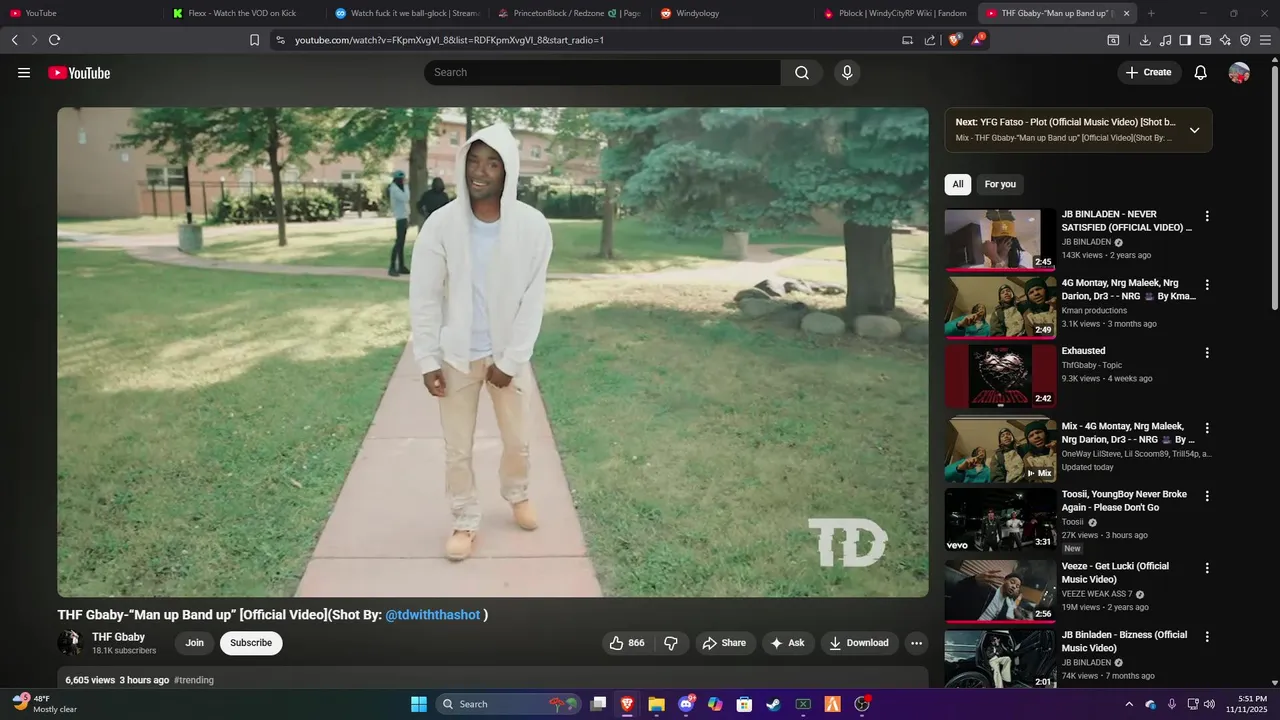This screenshot has width=1280, height=720.
Task: Dislike the video
Action: [x=671, y=643]
